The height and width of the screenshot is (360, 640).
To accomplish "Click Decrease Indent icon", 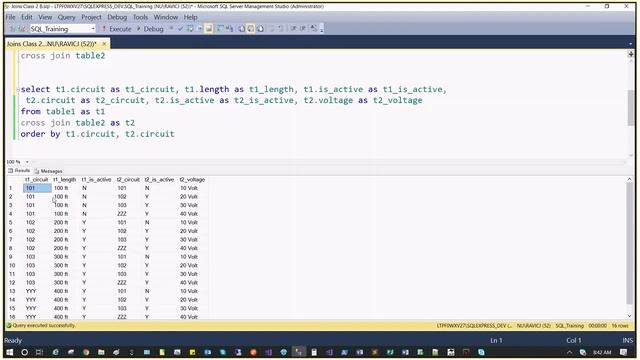I will pyautogui.click(x=293, y=29).
